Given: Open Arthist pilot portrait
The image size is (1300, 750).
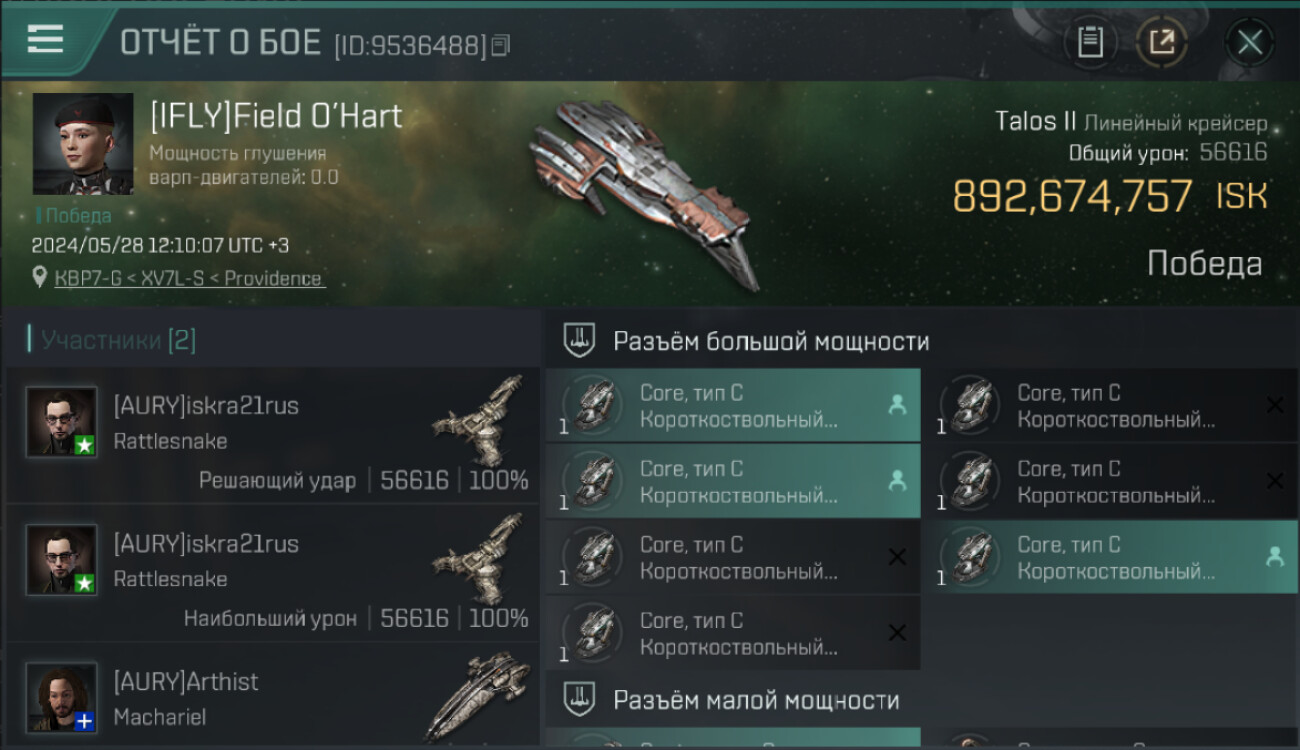Looking at the screenshot, I should click(x=61, y=698).
